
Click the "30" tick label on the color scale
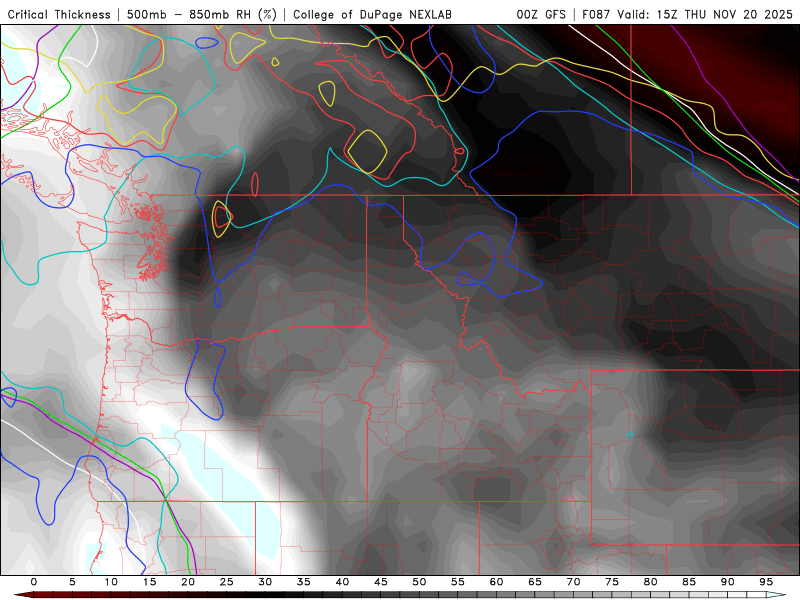265,582
